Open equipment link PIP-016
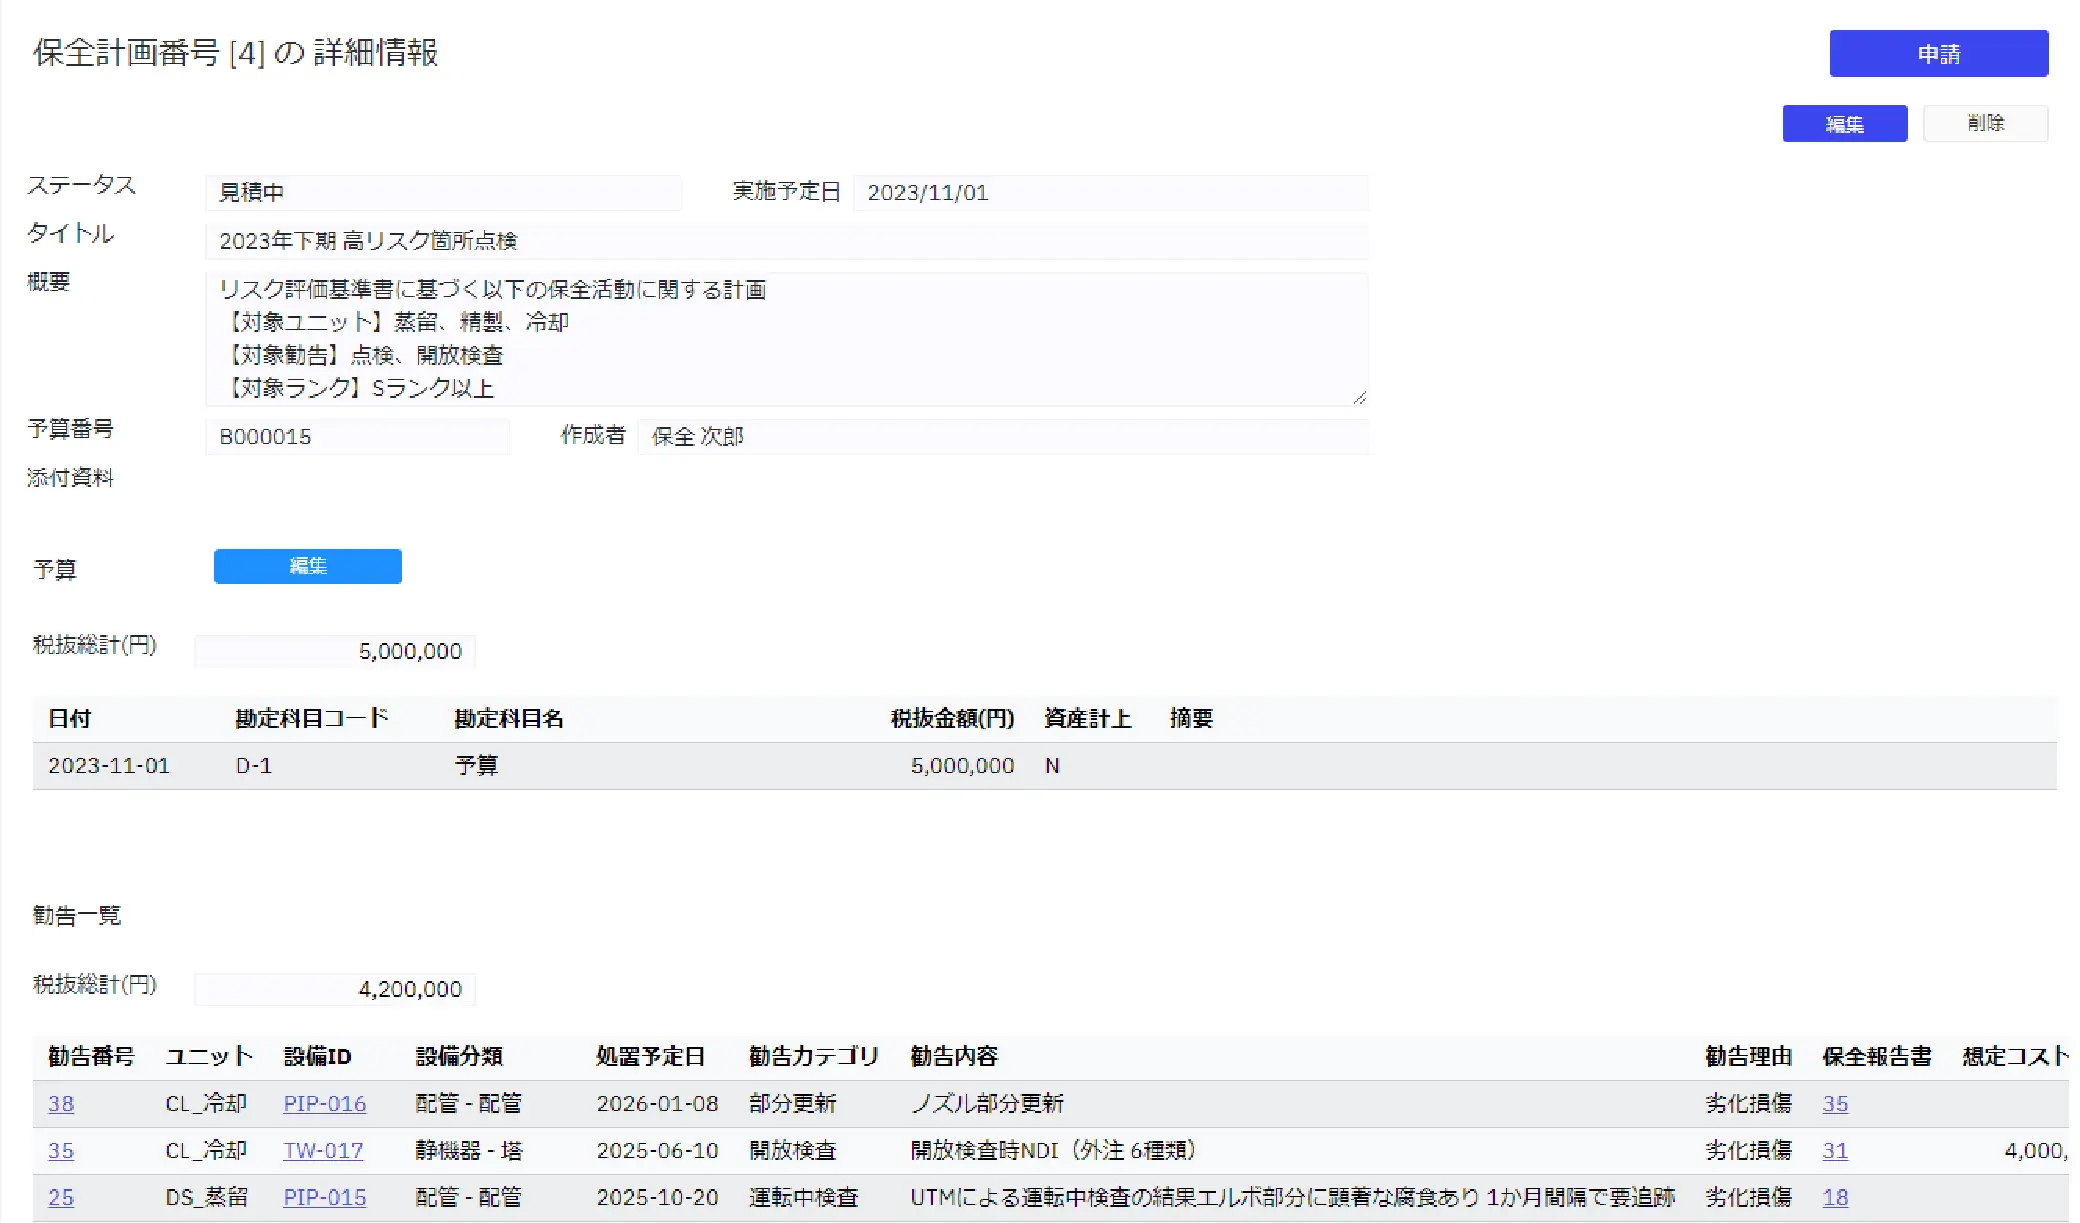 click(324, 1104)
